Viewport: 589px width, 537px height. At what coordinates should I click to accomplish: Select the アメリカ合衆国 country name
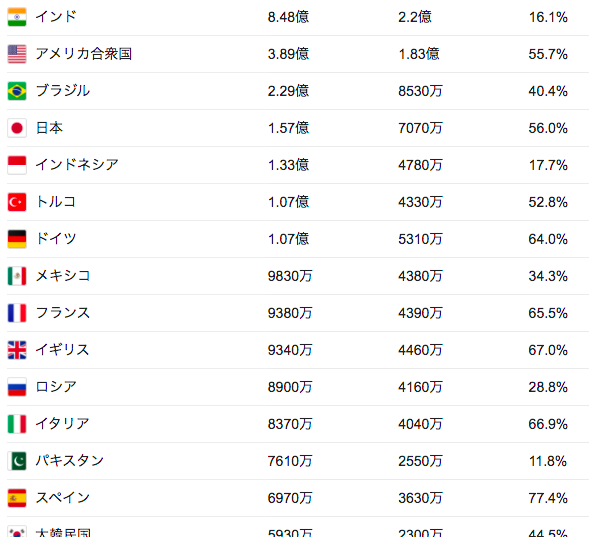click(84, 54)
